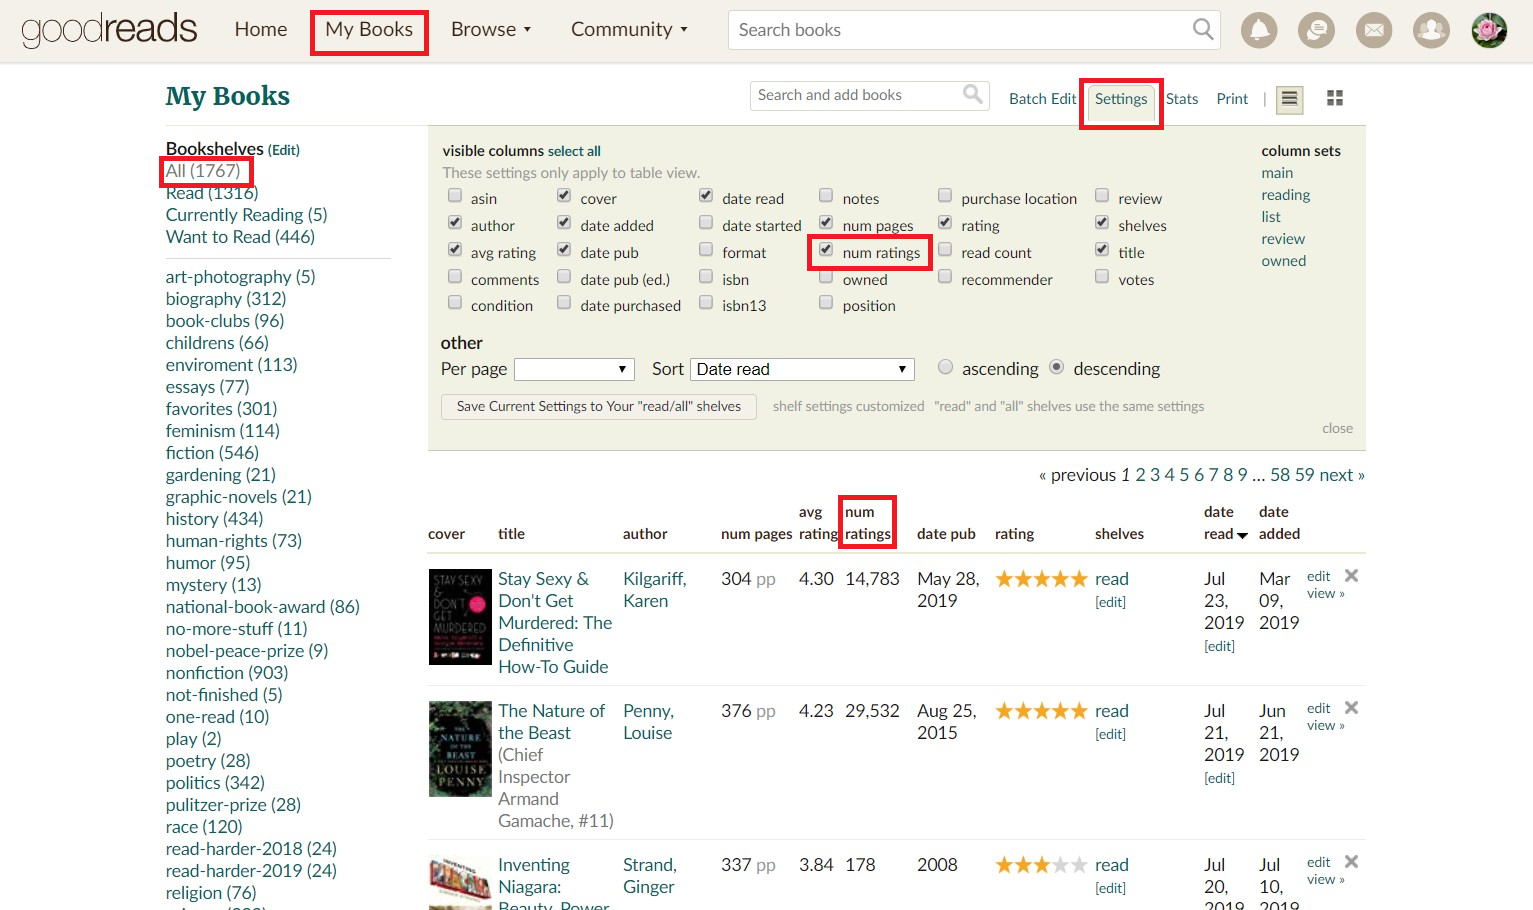Check the notes column checkbox
Screen dimensions: 1533x910
[x=826, y=196]
